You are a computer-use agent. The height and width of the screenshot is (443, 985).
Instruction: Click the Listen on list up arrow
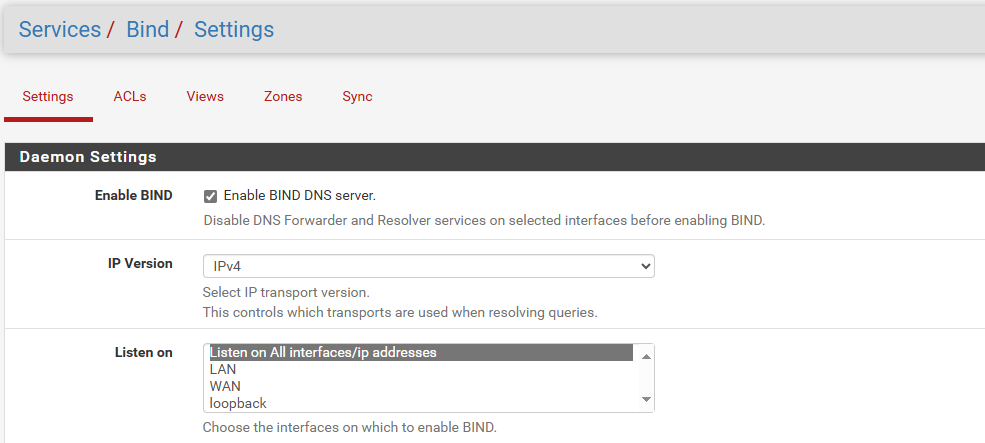646,356
